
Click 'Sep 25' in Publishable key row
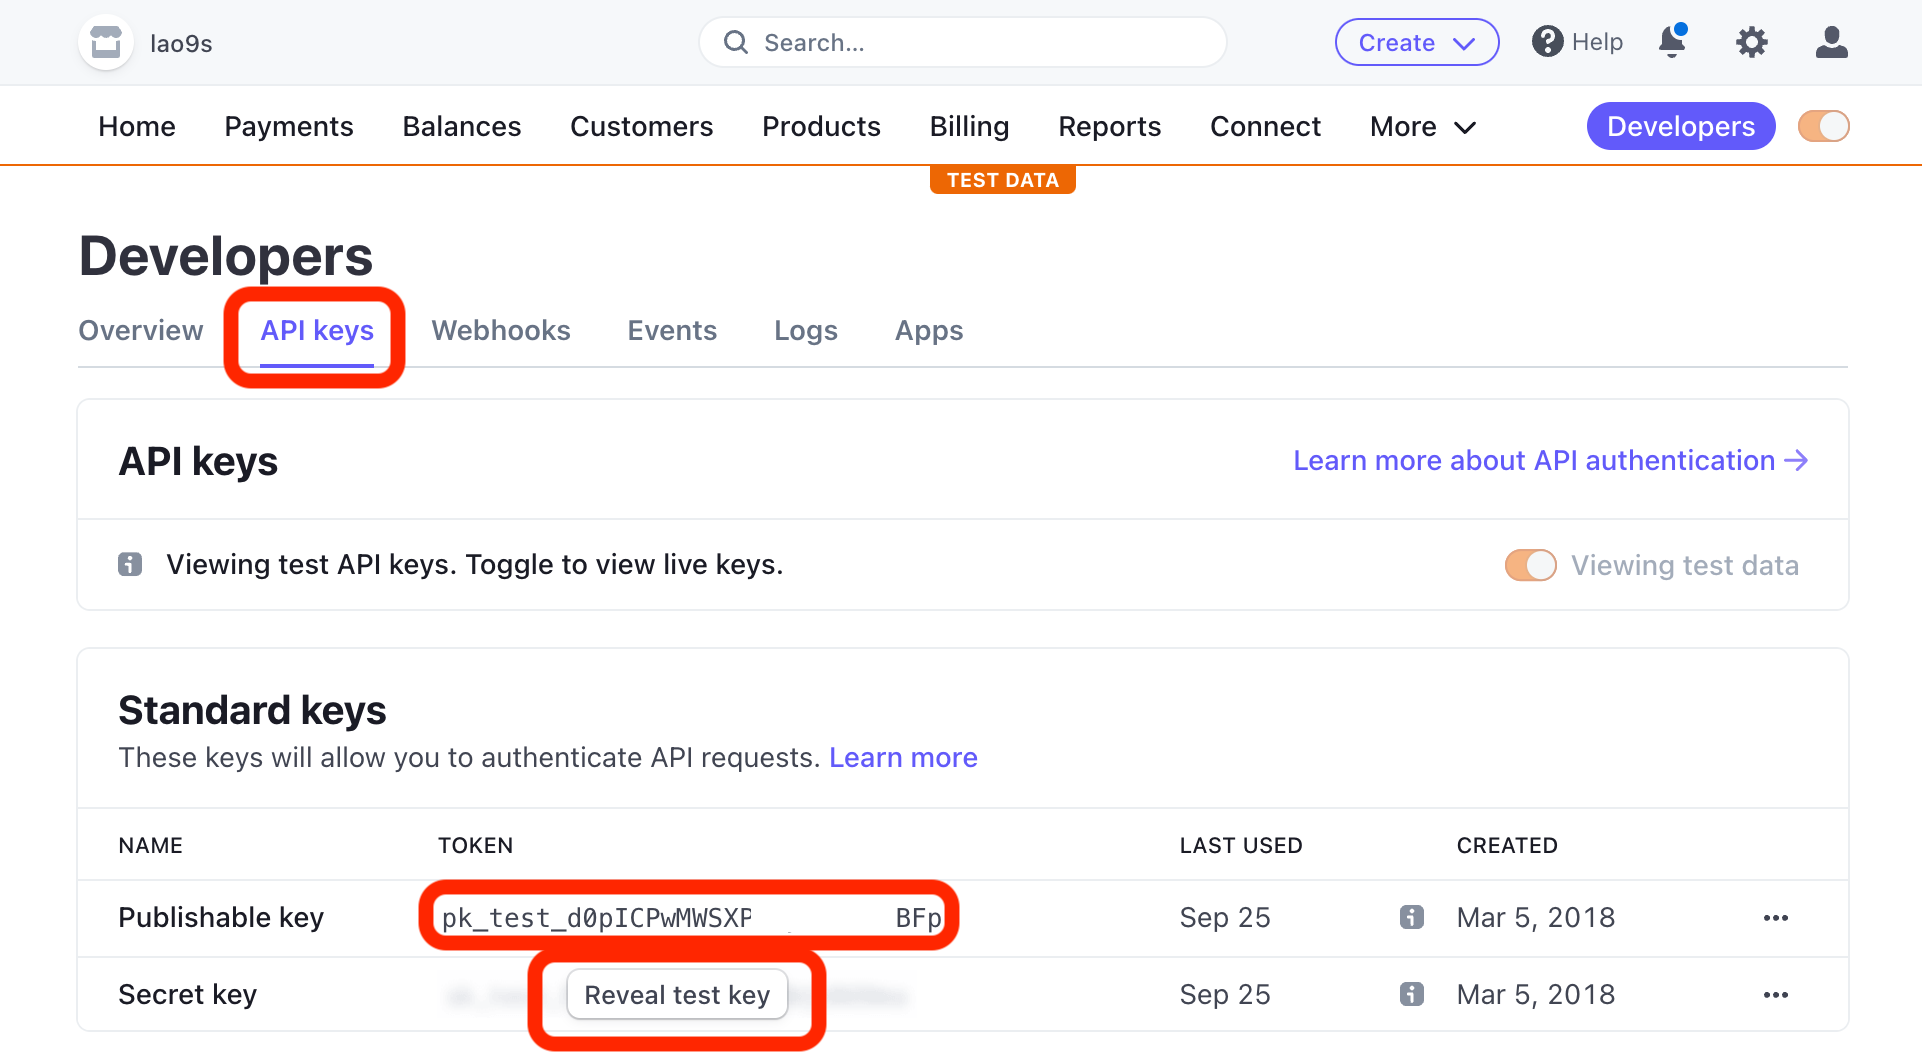pos(1225,917)
